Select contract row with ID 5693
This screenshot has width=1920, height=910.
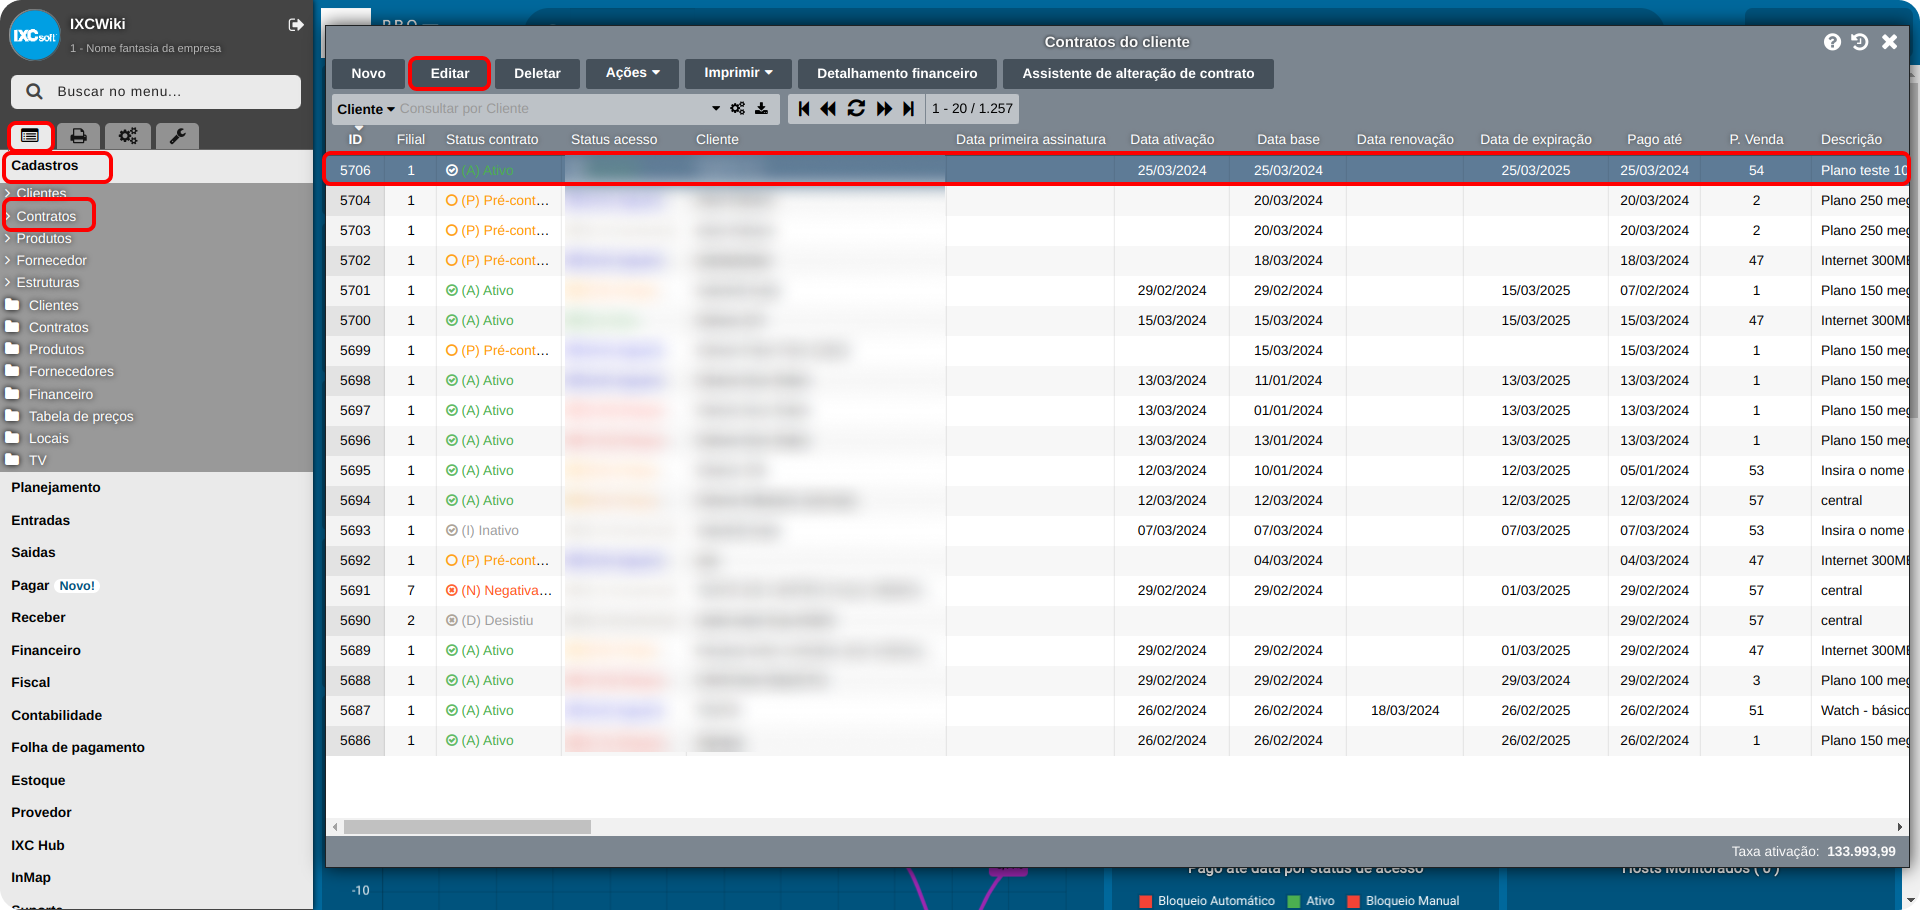pyautogui.click(x=355, y=530)
